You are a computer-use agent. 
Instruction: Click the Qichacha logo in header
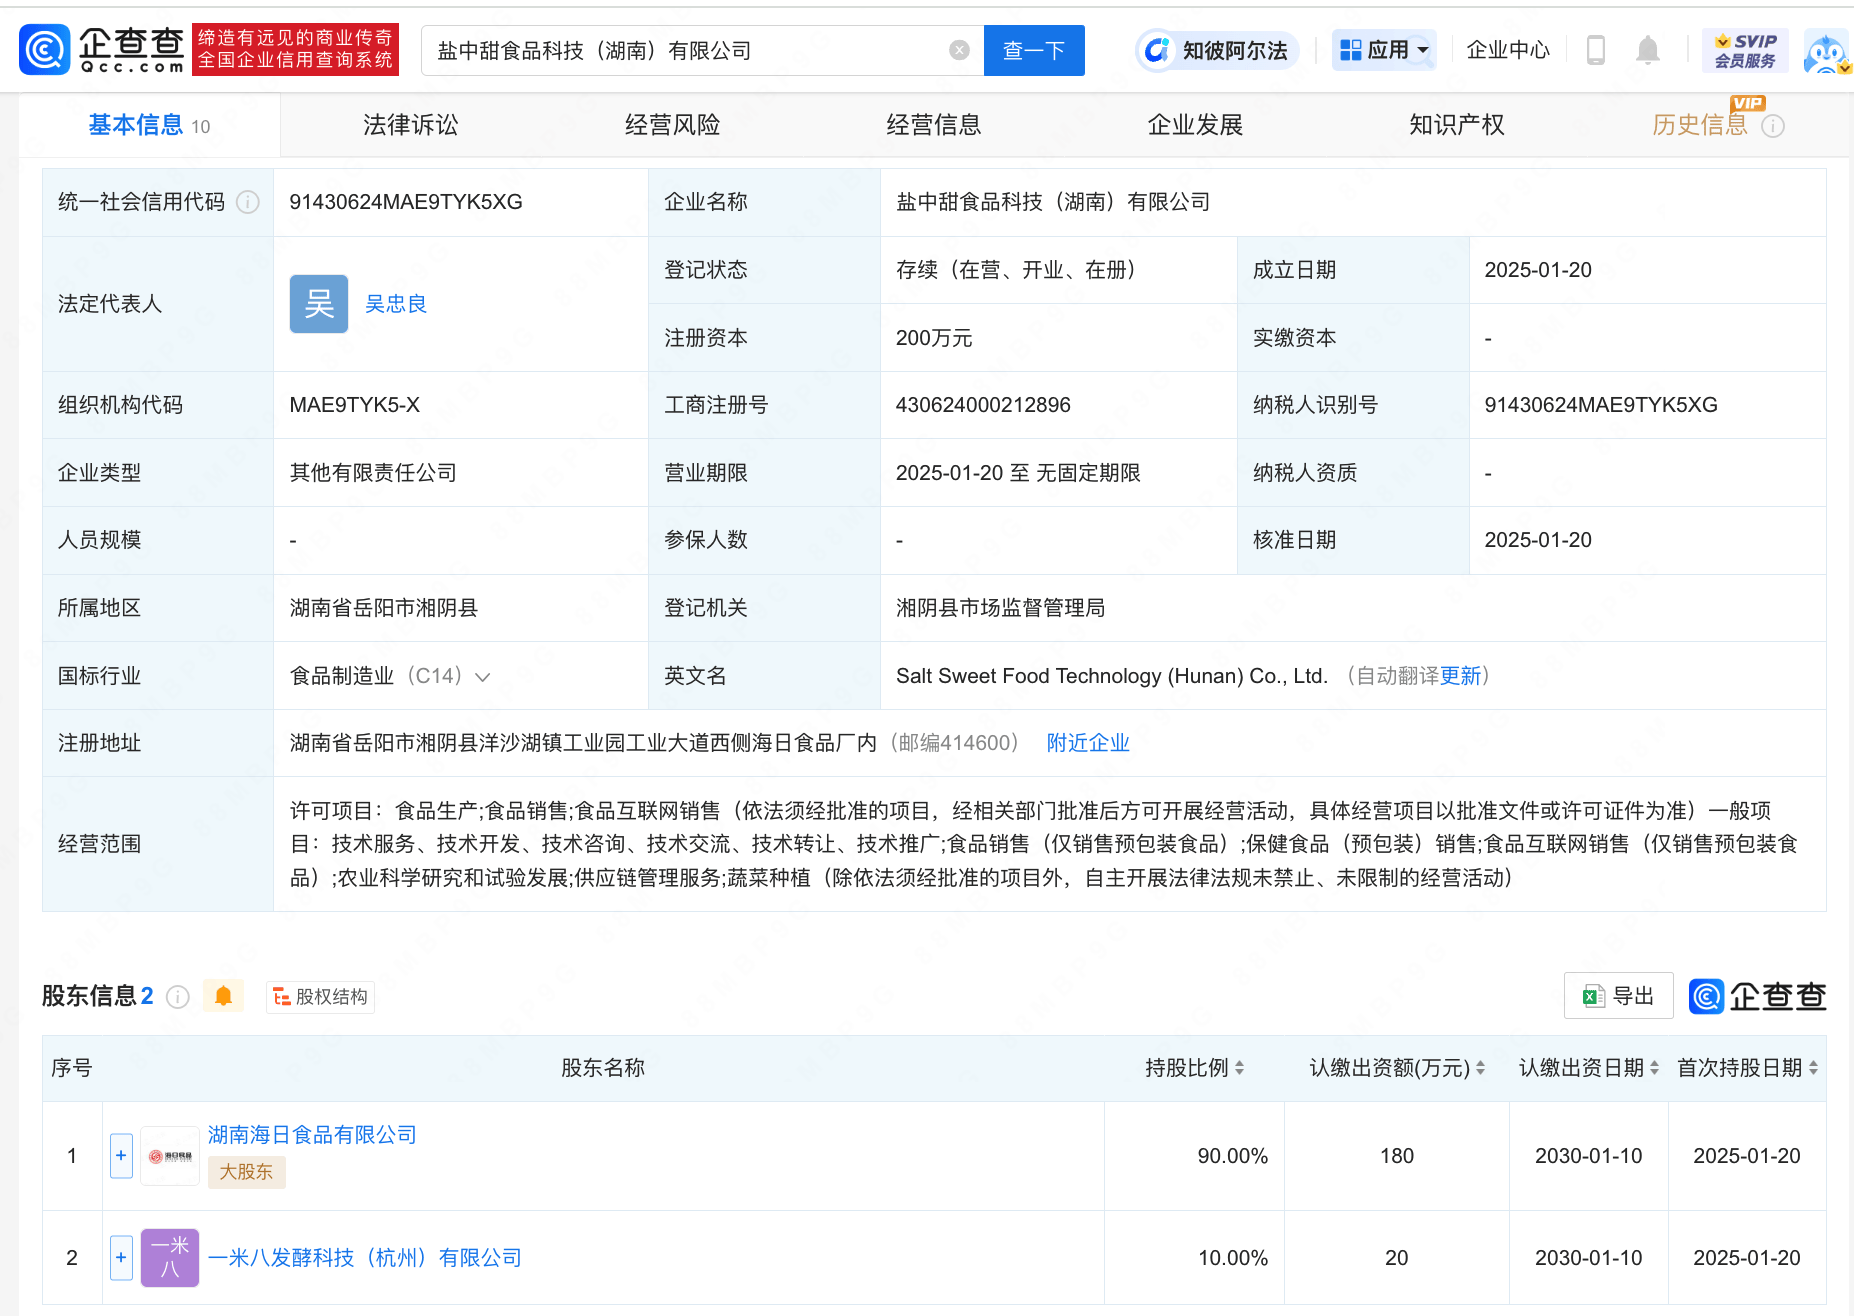coord(102,50)
